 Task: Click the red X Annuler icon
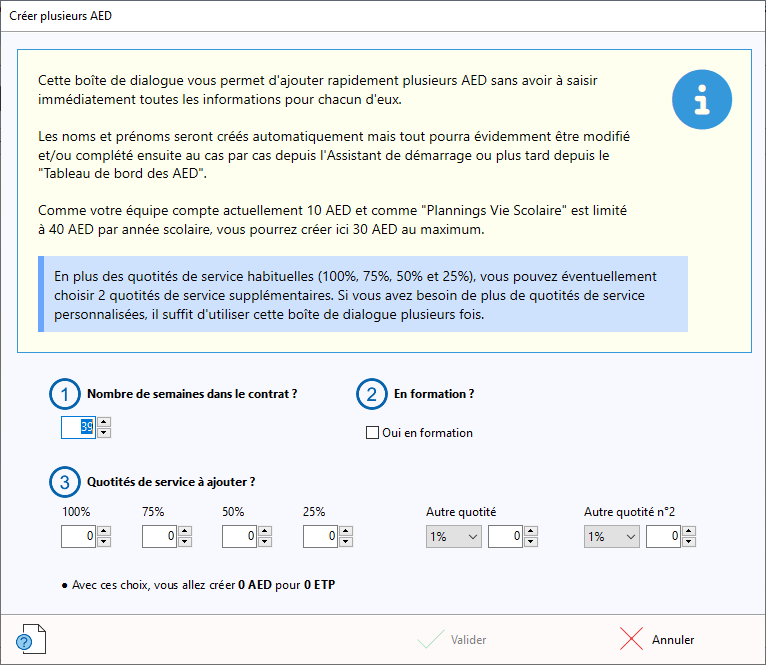[x=630, y=640]
